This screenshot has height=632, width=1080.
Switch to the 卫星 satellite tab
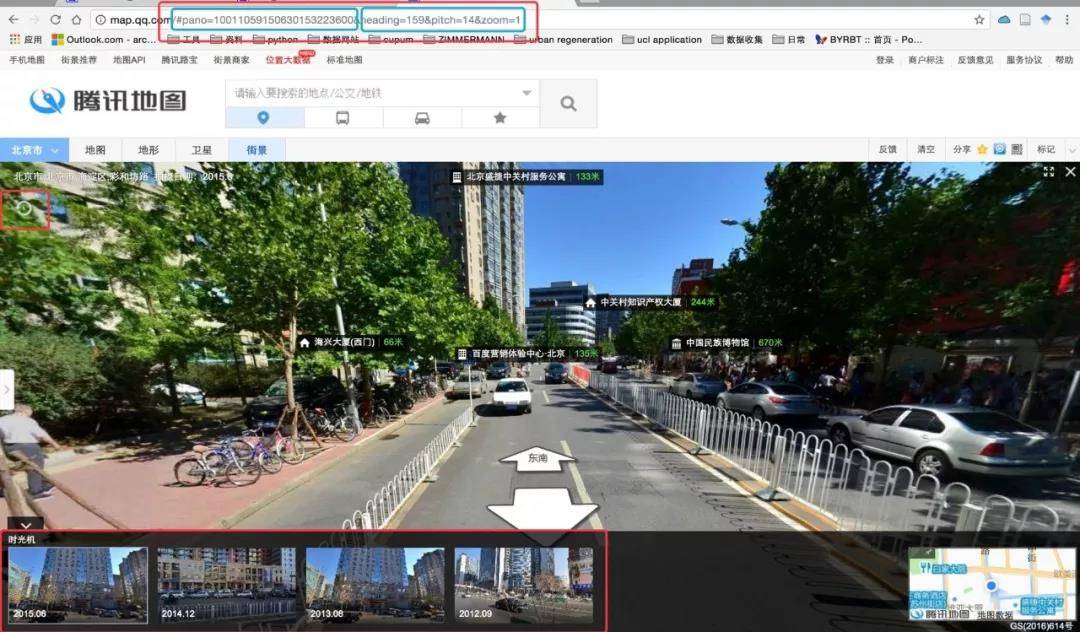coord(202,150)
